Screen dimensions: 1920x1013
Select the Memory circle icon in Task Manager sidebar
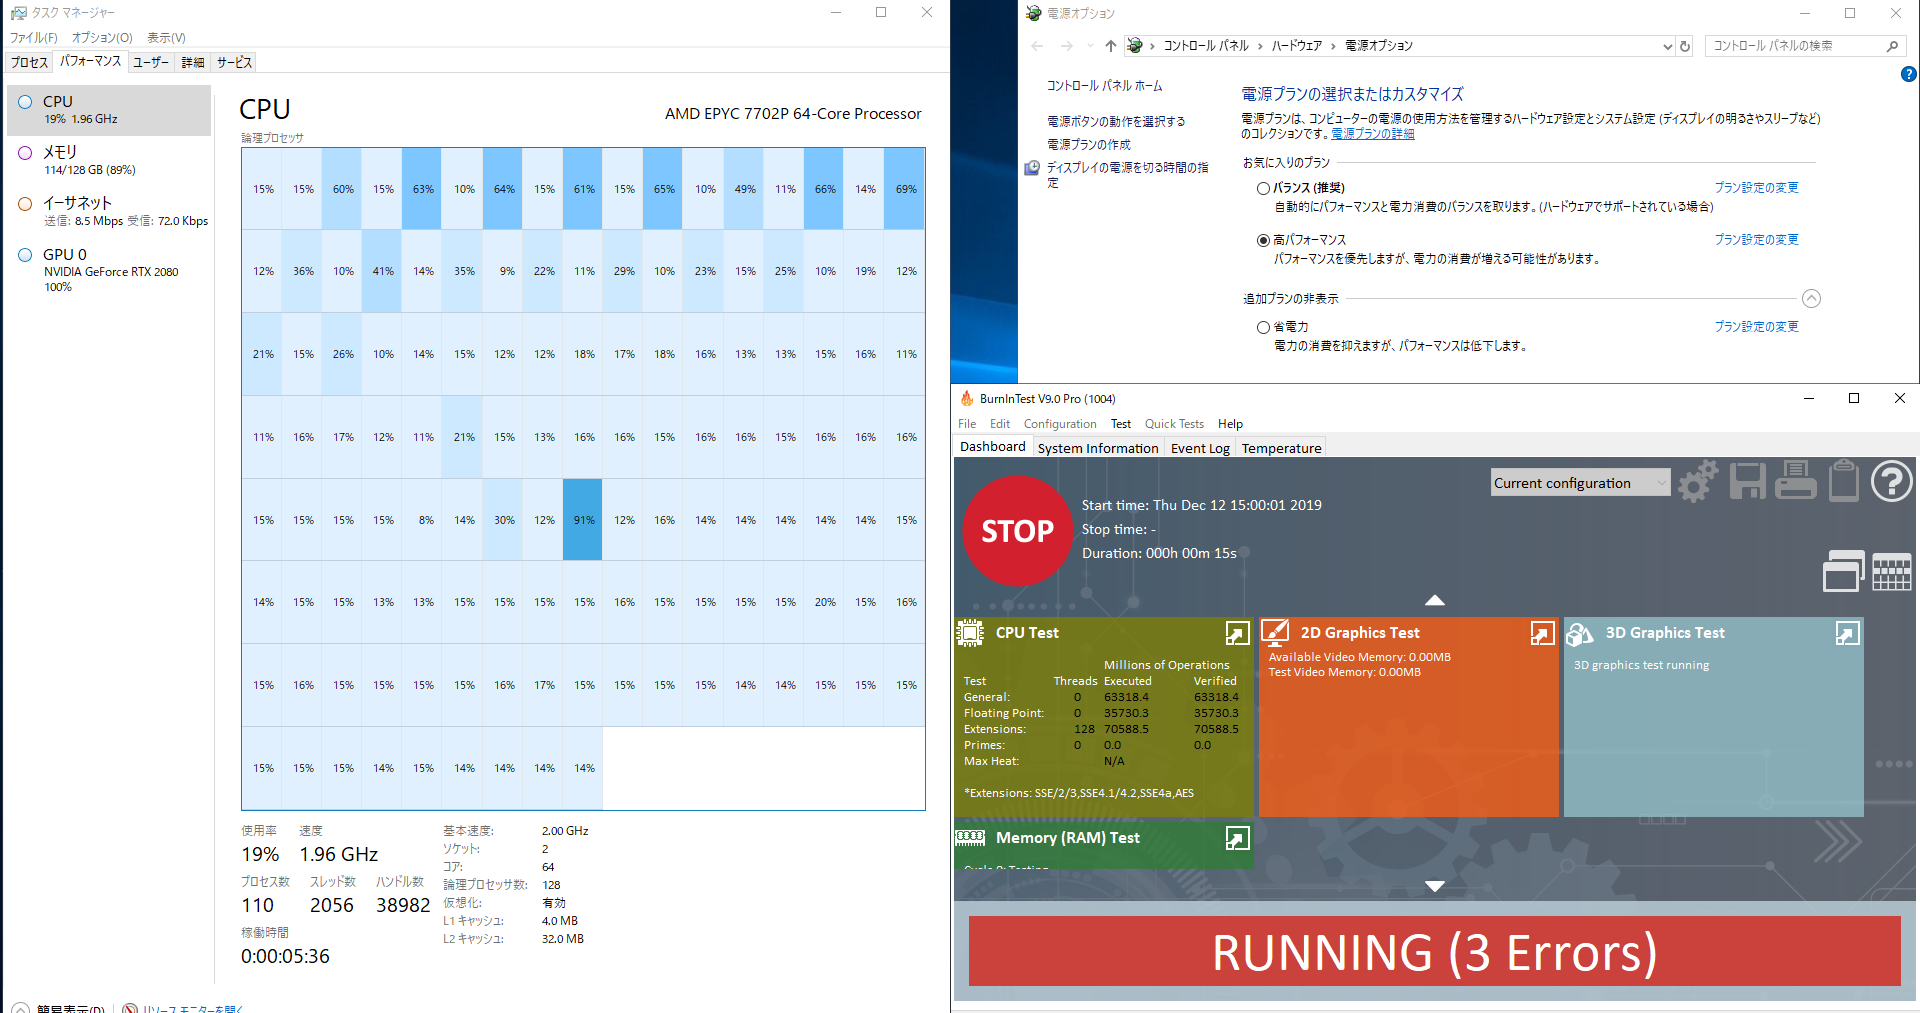pos(25,153)
